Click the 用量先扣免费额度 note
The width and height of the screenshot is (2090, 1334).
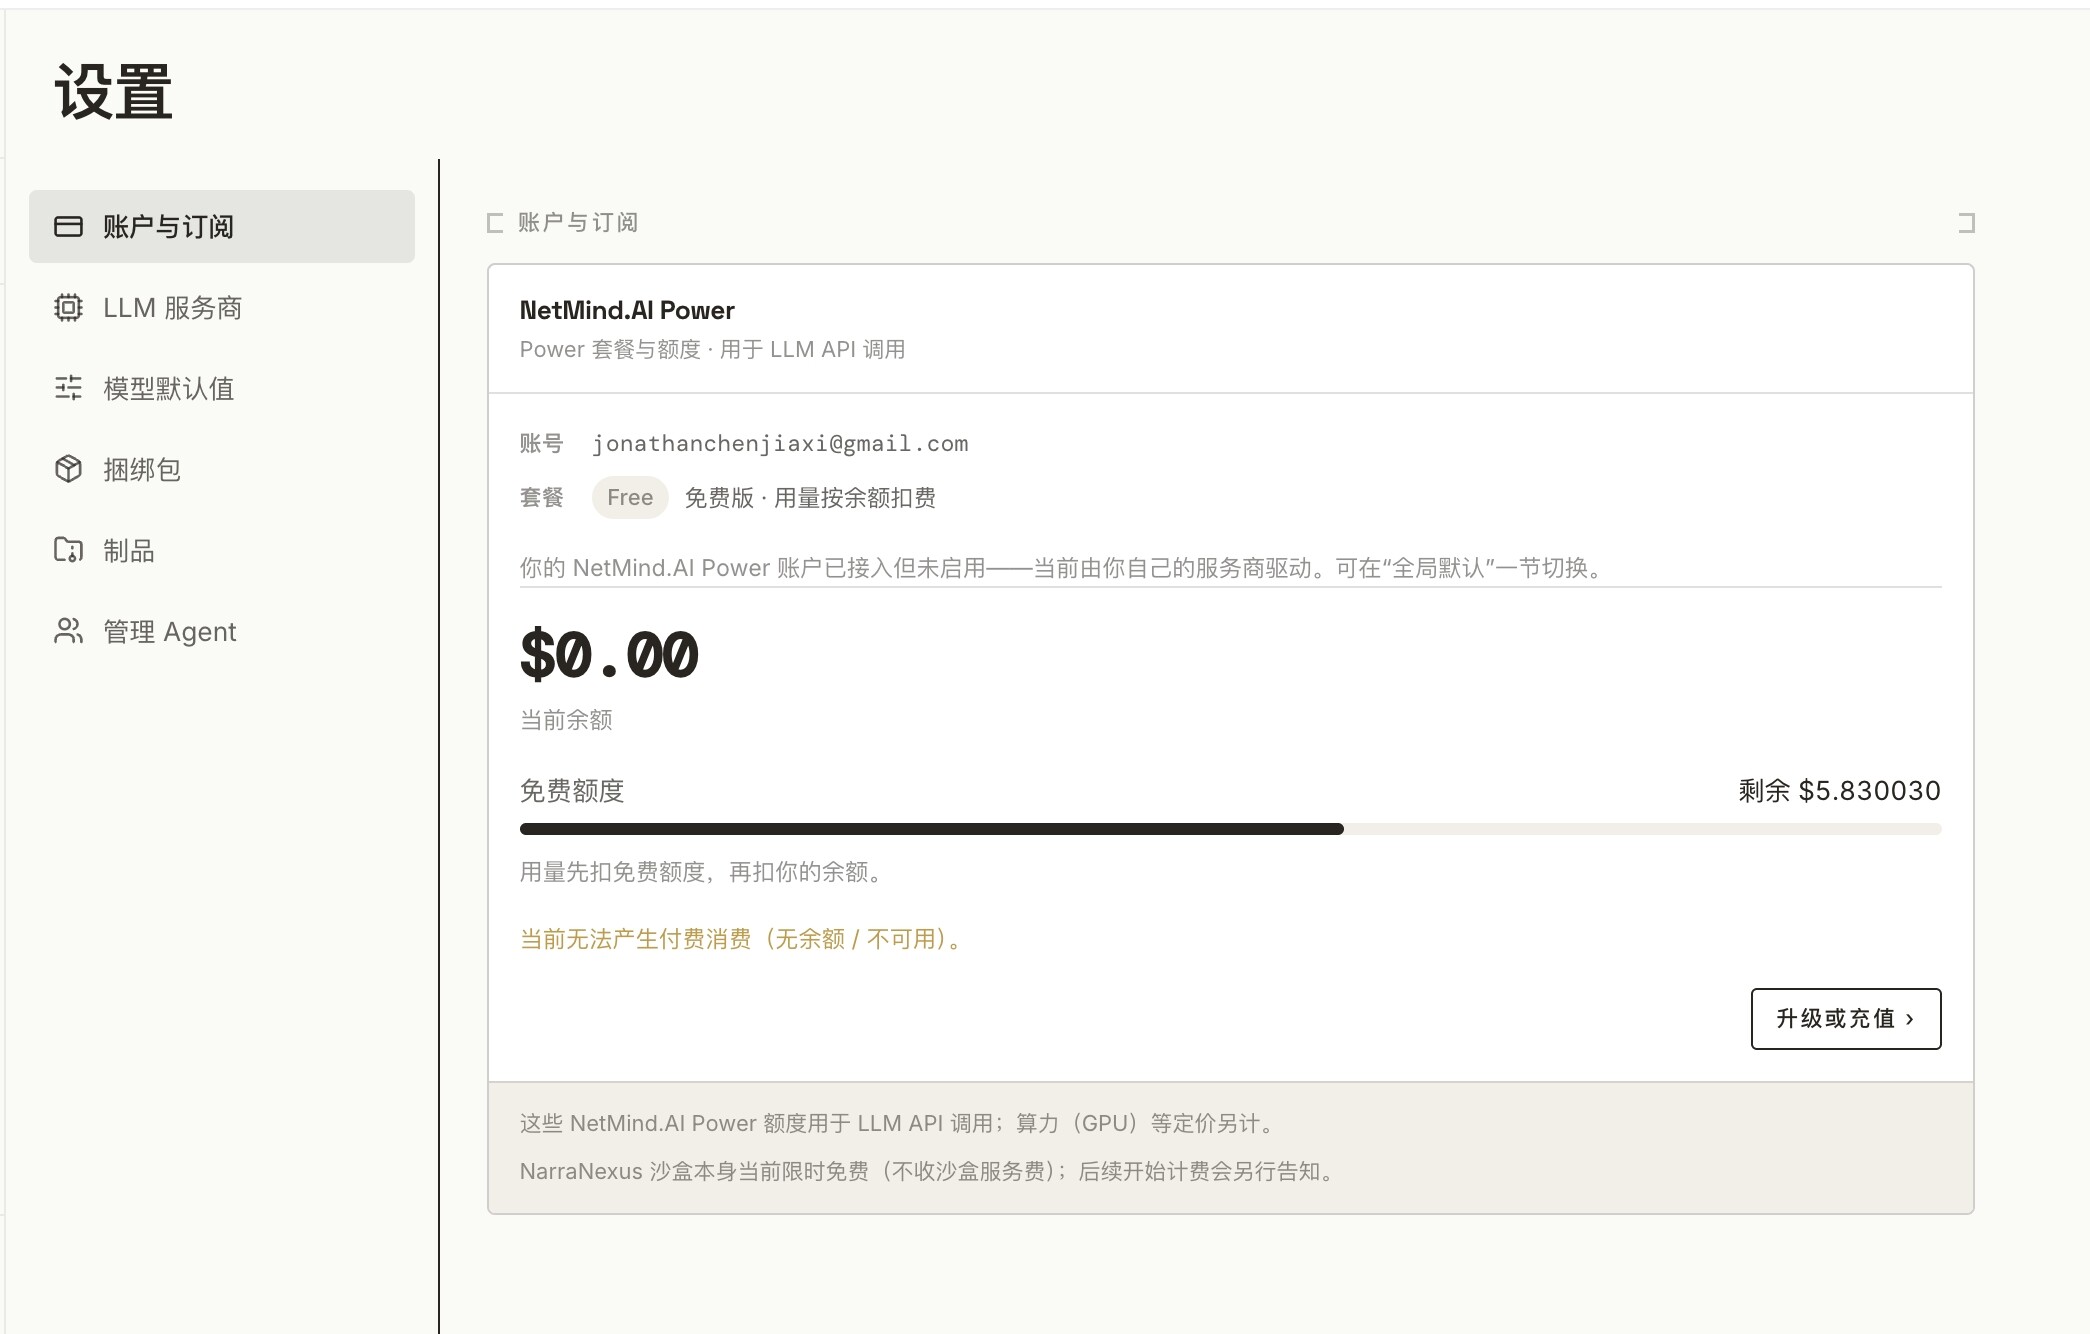[x=702, y=872]
